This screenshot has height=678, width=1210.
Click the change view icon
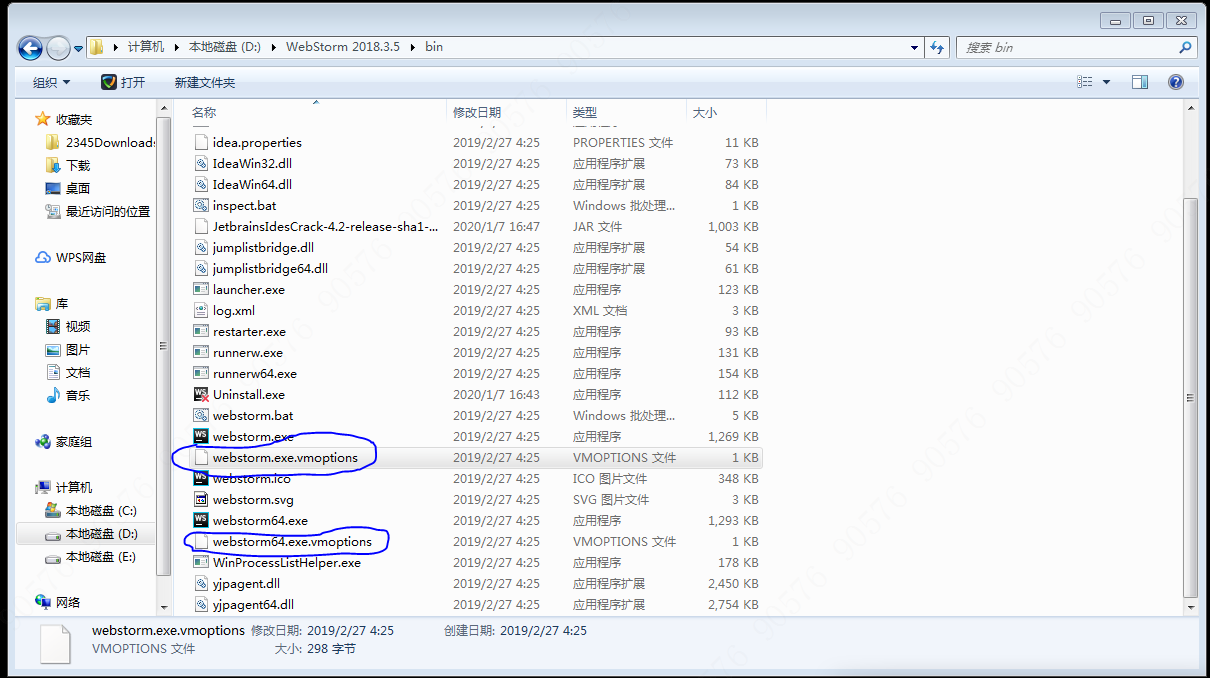(x=1085, y=82)
